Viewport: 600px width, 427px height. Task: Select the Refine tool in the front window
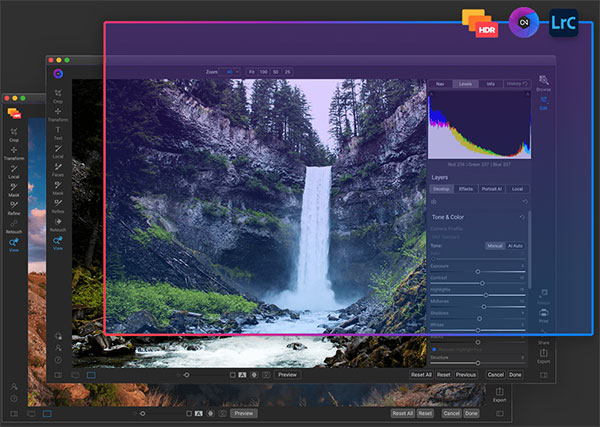click(58, 206)
